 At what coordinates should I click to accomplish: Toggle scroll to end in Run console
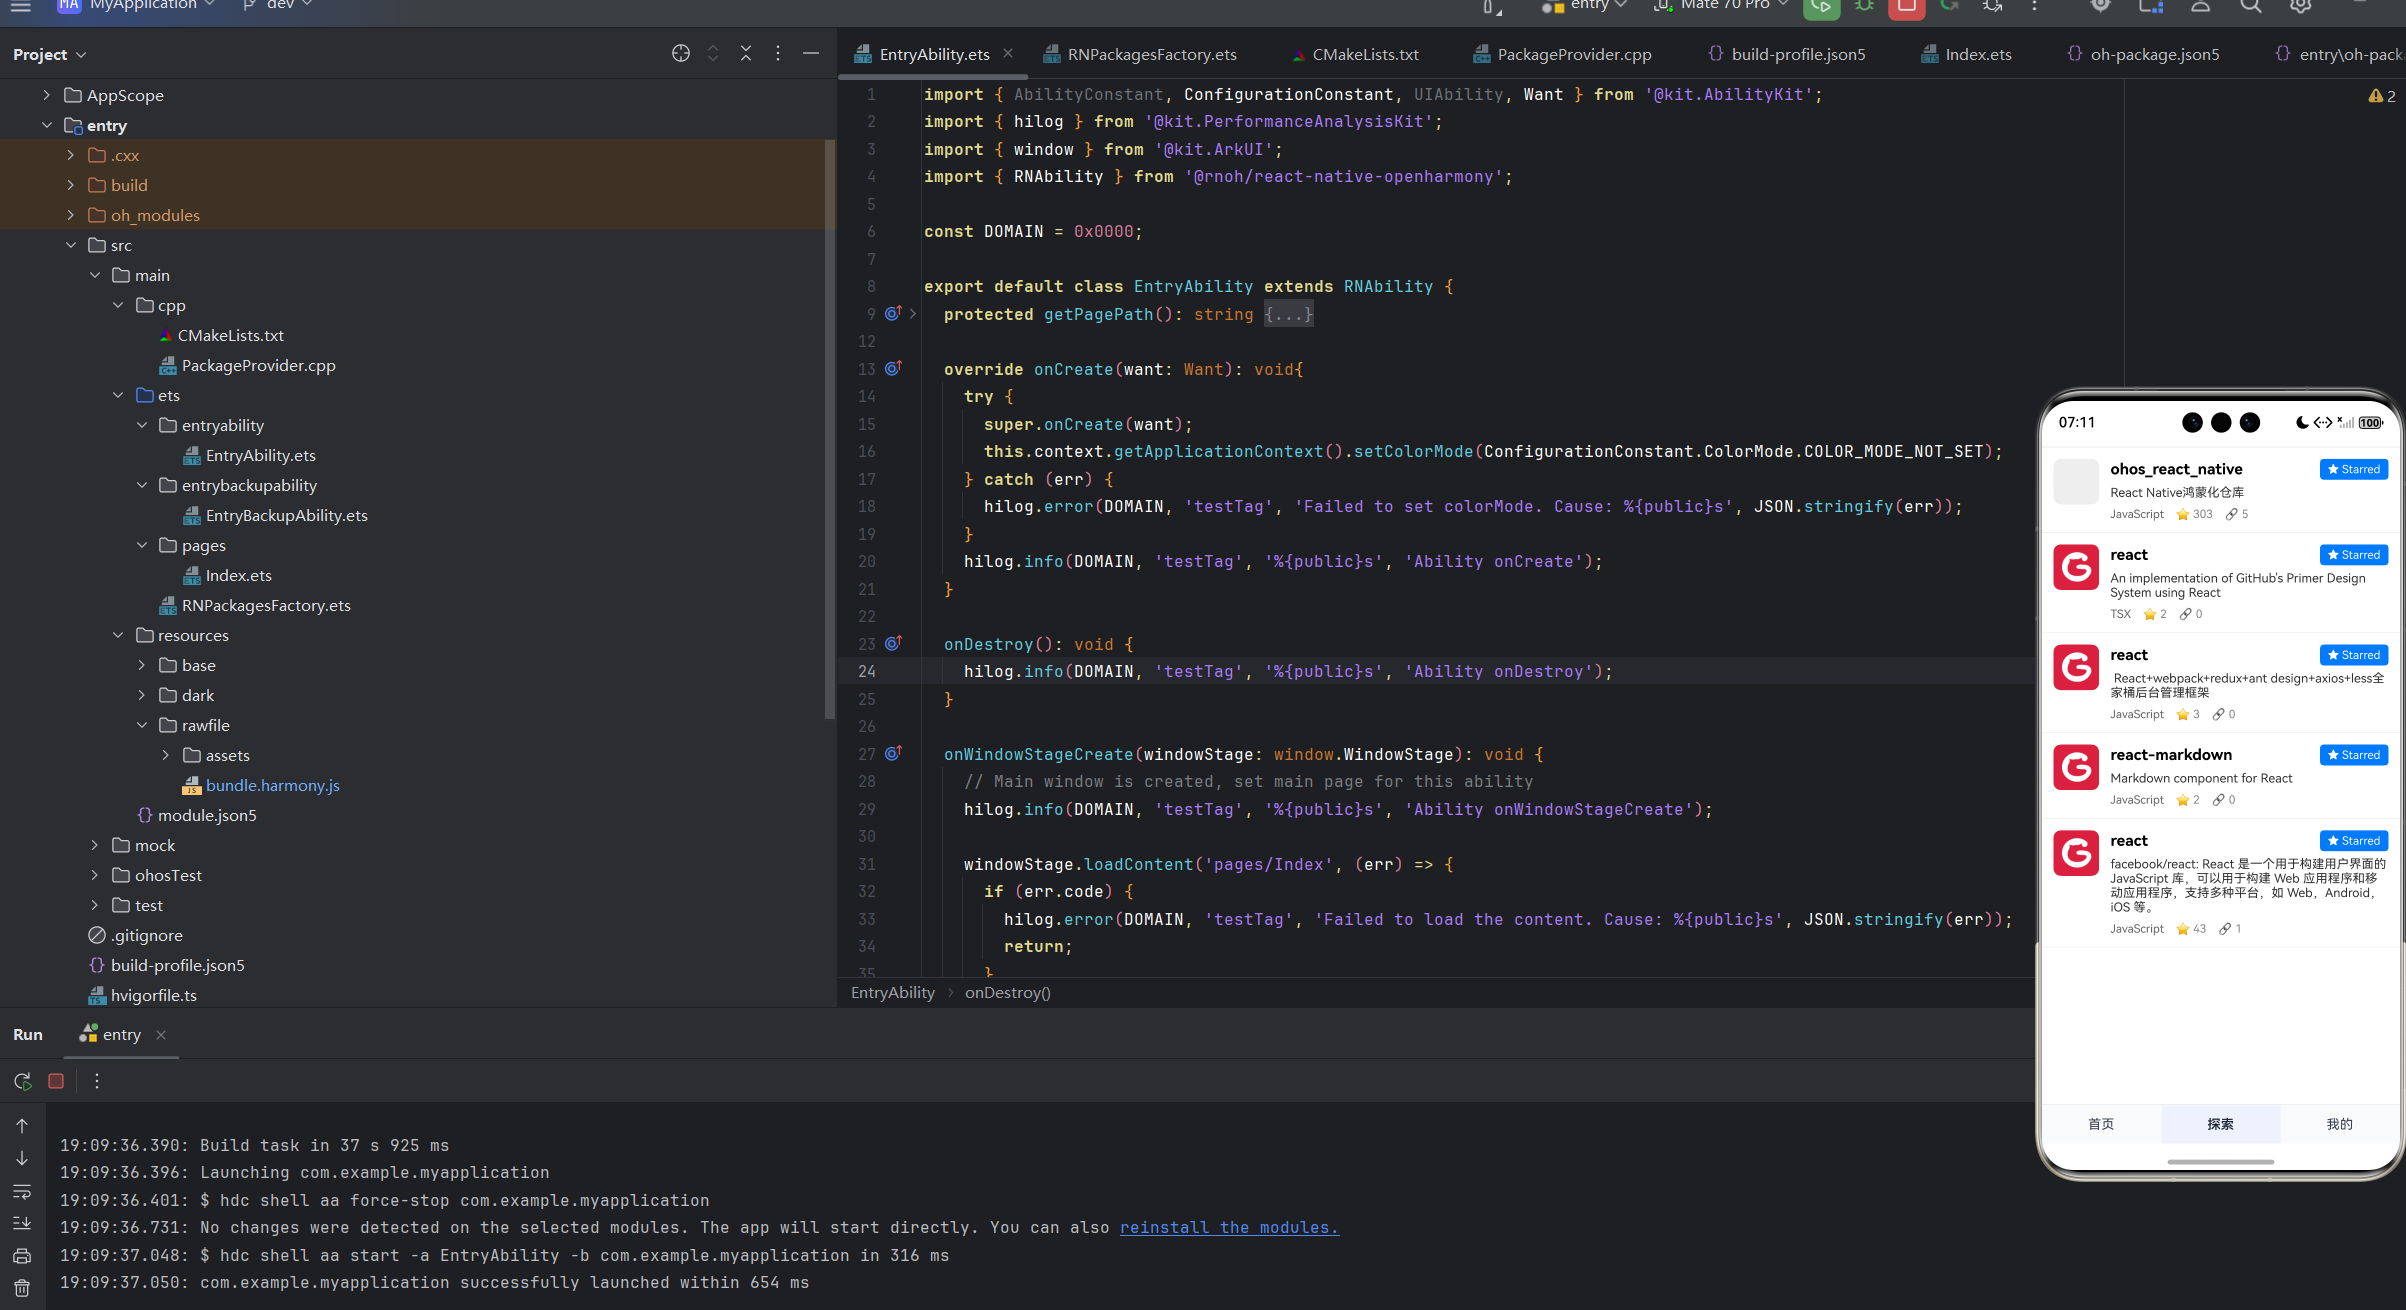pyautogui.click(x=22, y=1224)
